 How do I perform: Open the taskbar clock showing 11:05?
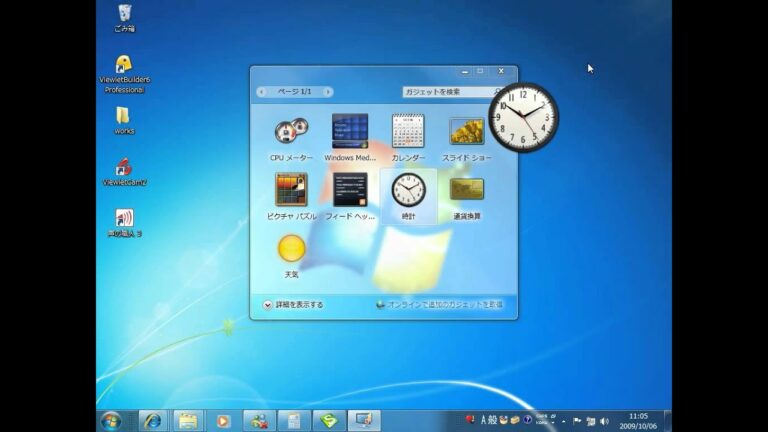(638, 421)
